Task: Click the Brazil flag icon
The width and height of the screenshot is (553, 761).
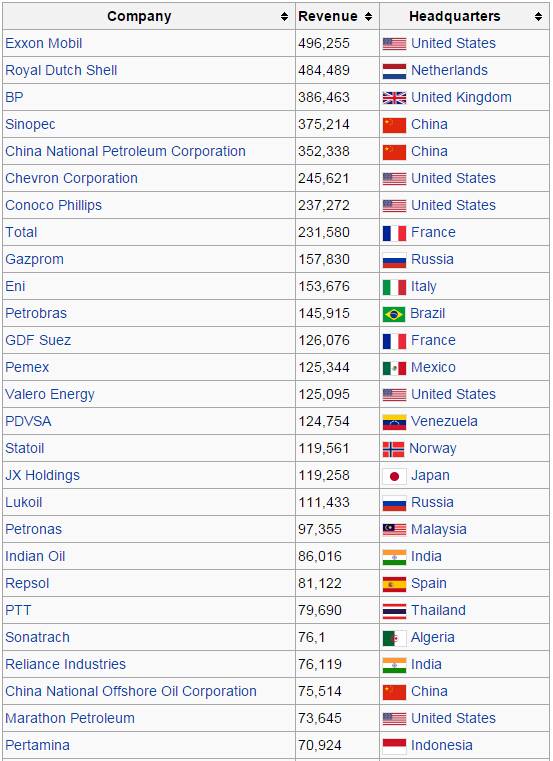Action: coord(394,314)
